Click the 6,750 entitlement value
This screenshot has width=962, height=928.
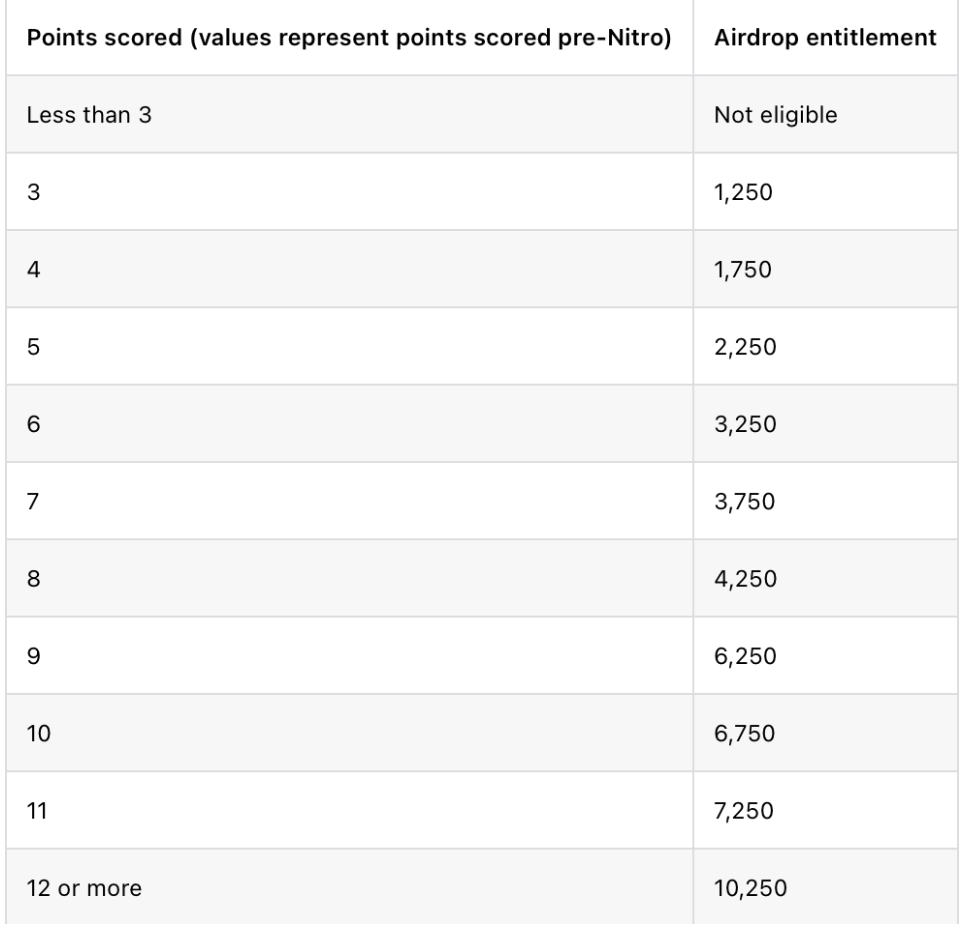pyautogui.click(x=746, y=733)
